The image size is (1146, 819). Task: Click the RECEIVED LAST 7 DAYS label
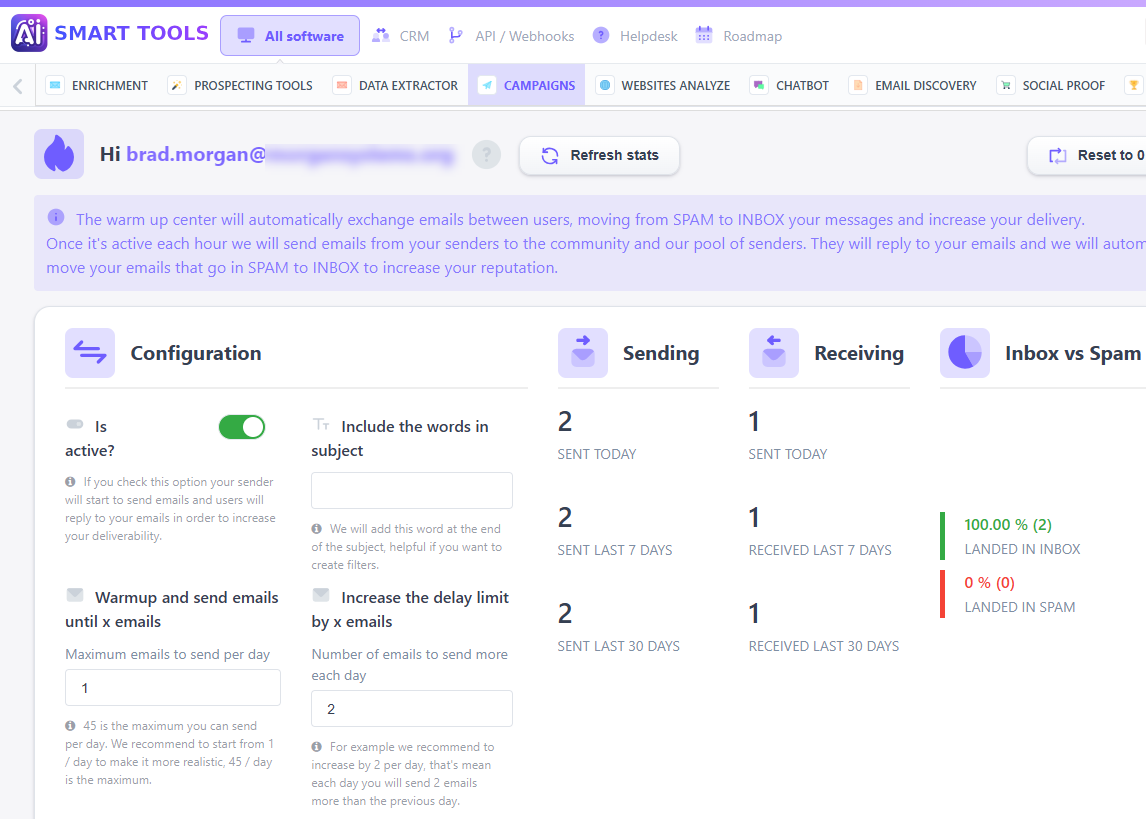coord(820,550)
